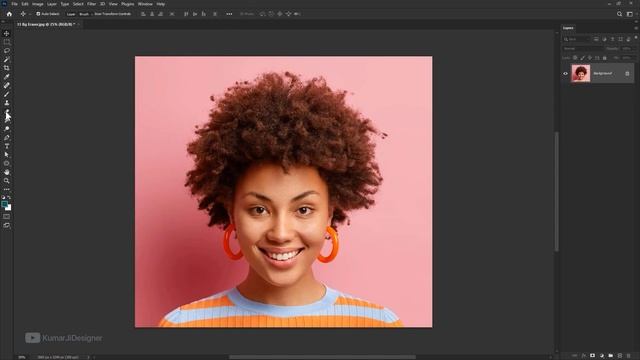
Task: Click Align top edges icon
Action: (x=186, y=14)
